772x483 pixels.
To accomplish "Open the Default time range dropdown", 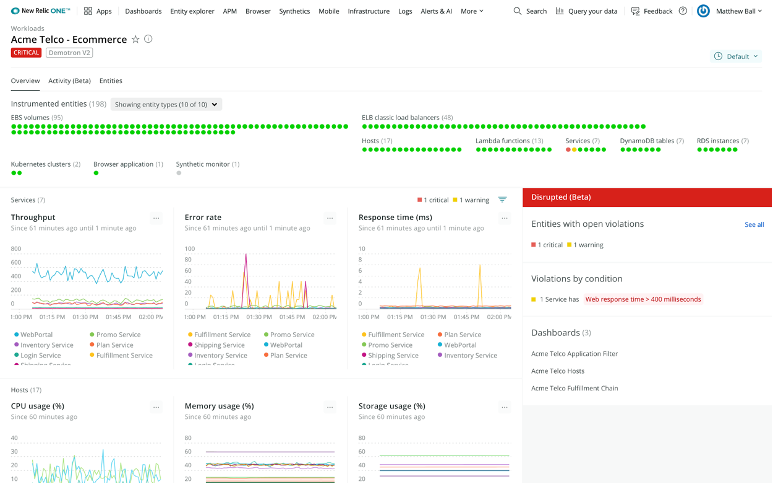I will [x=737, y=56].
